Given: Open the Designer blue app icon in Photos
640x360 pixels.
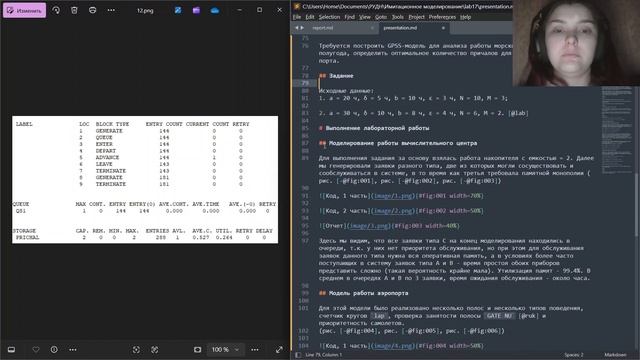Looking at the screenshot, I should pyautogui.click(x=178, y=10).
